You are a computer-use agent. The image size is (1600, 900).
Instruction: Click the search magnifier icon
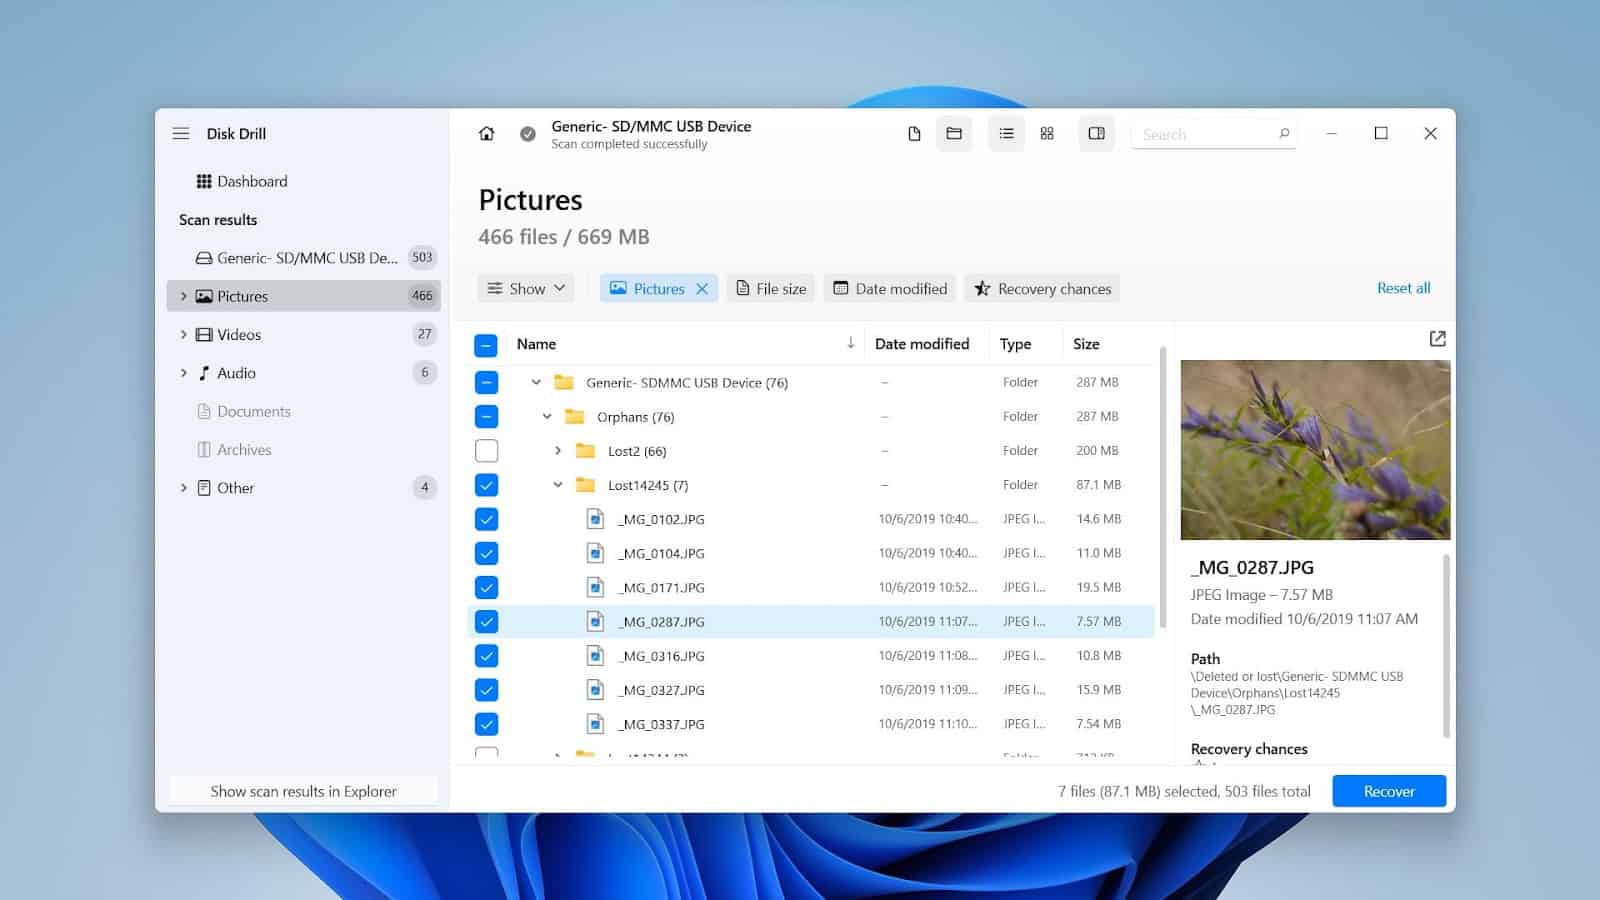1284,133
